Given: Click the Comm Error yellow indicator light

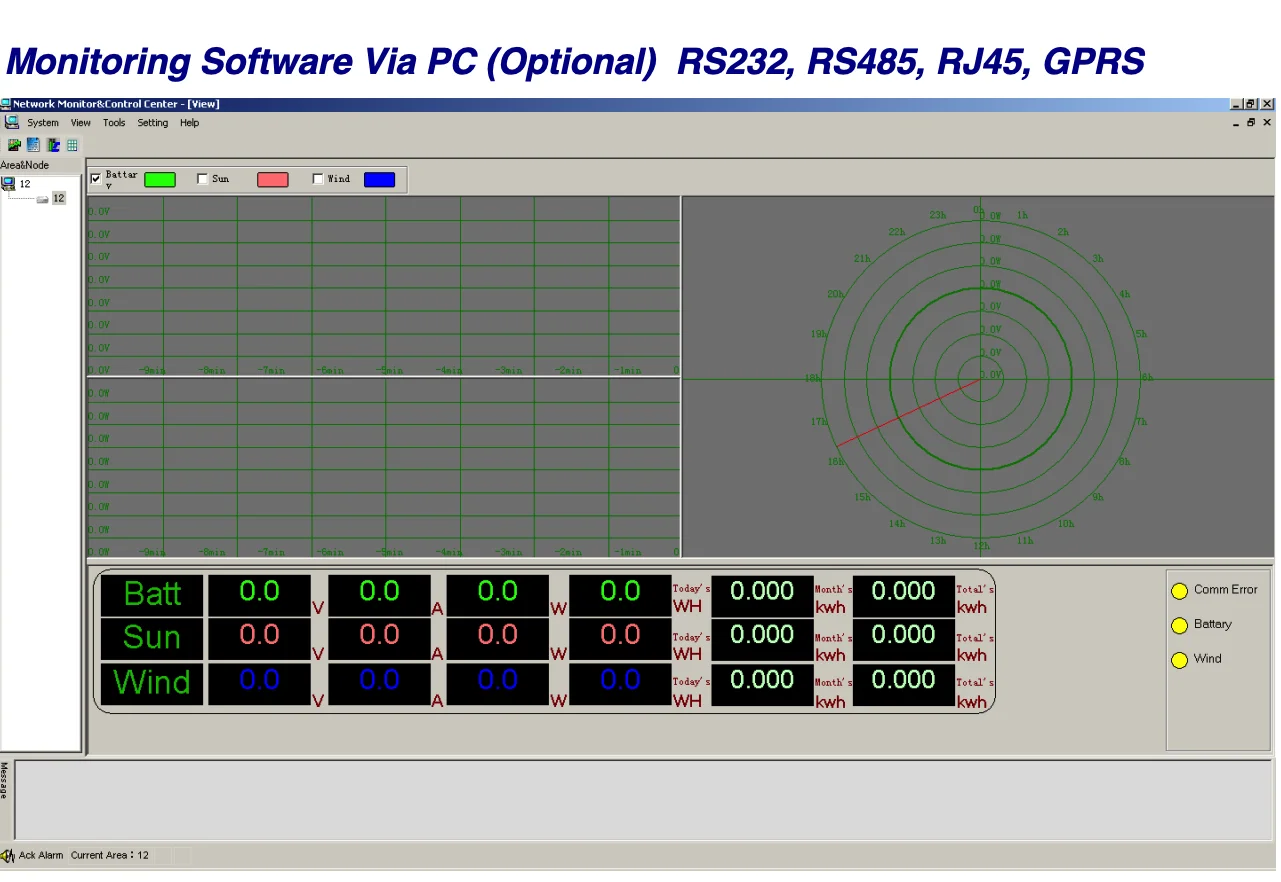Looking at the screenshot, I should click(1179, 591).
